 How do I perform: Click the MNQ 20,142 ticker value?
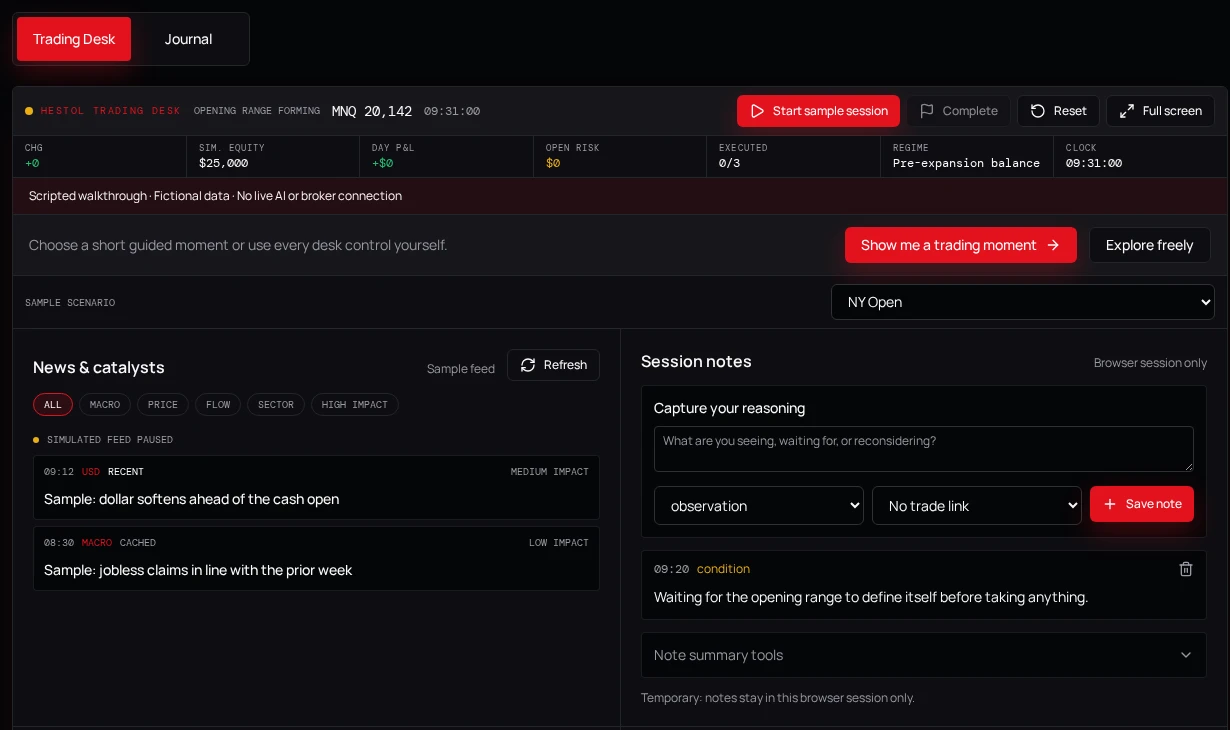pos(372,111)
